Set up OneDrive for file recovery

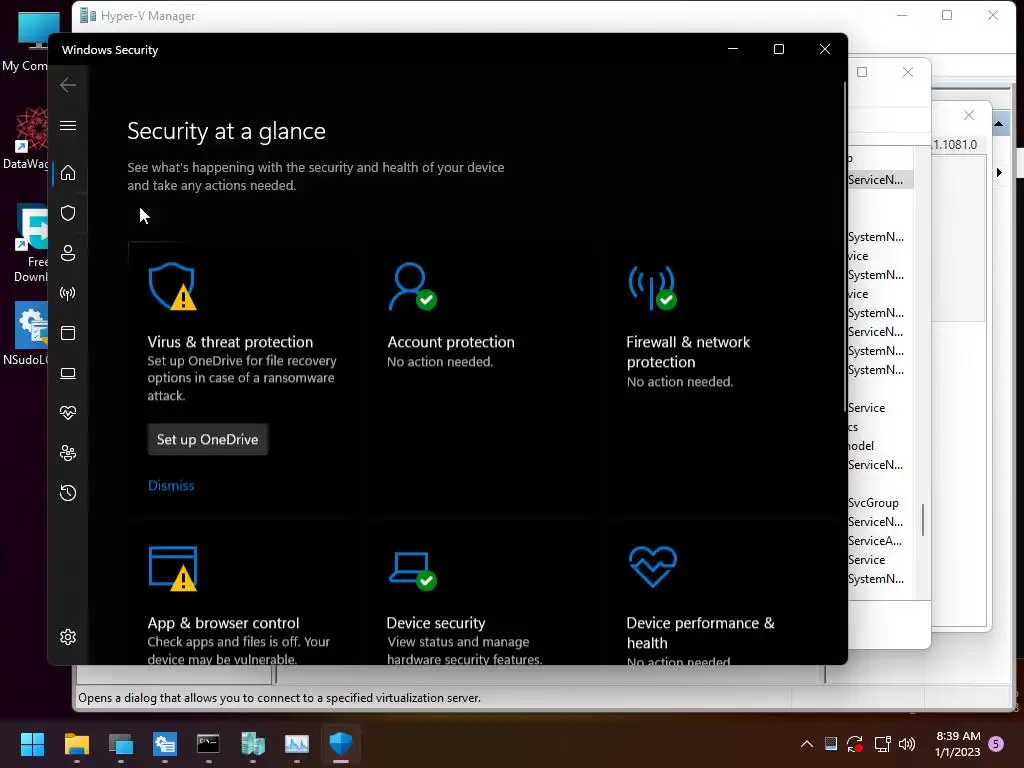pos(208,440)
